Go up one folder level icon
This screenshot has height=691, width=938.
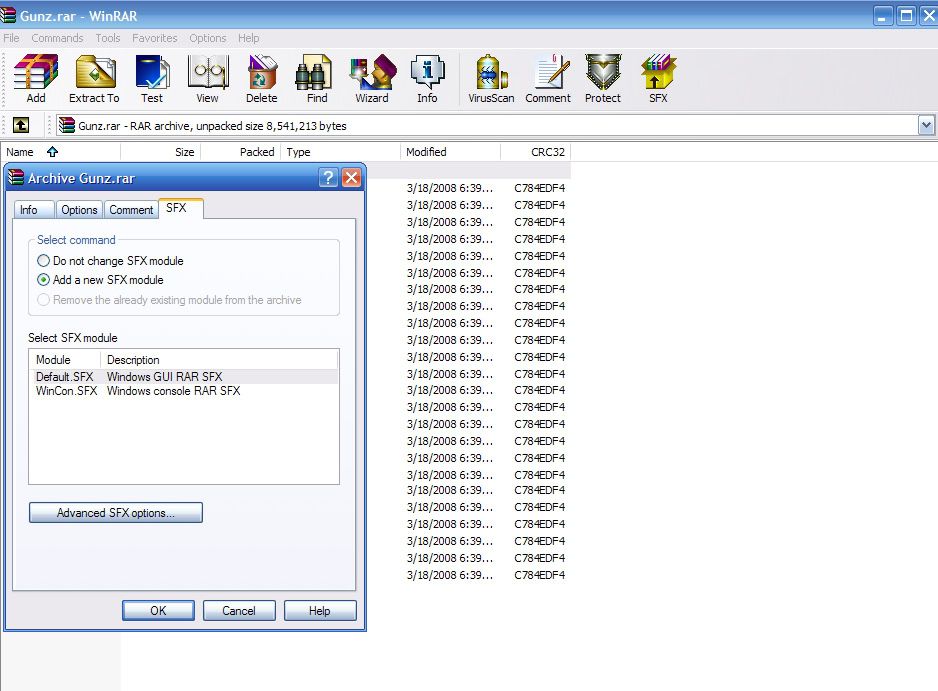pos(21,126)
